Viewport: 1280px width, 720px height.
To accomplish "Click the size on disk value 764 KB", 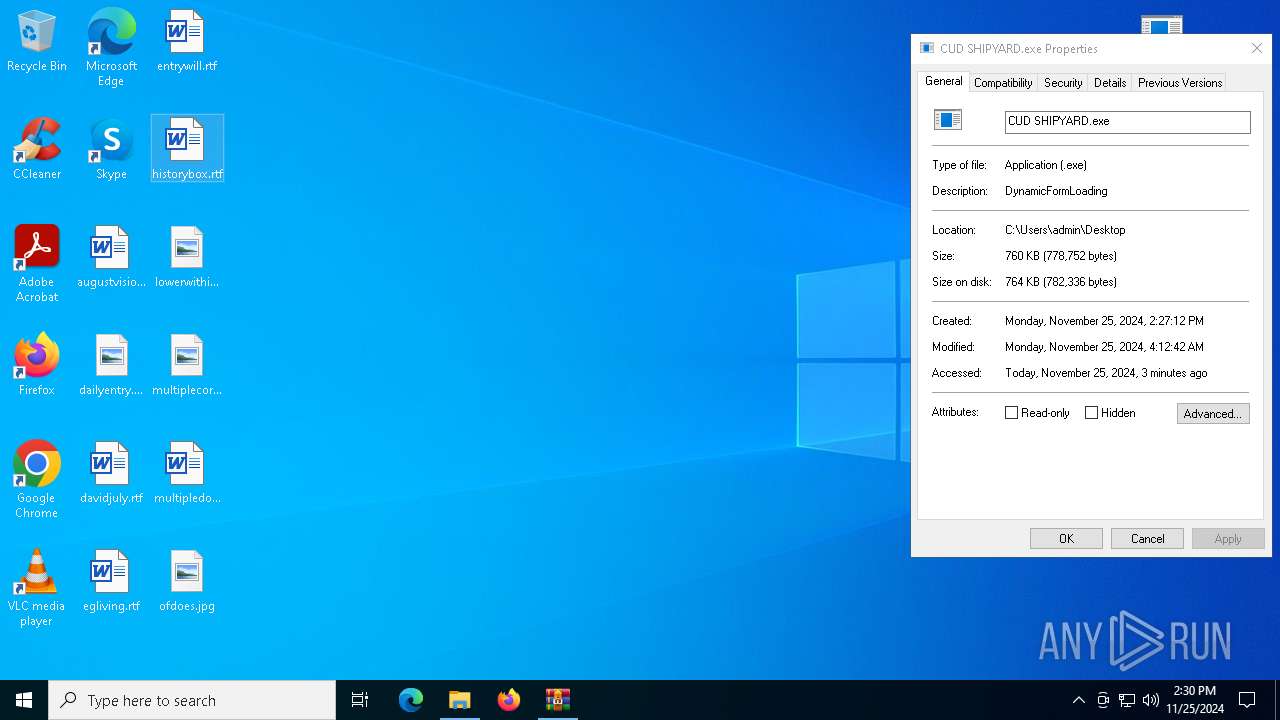I will (x=1061, y=282).
